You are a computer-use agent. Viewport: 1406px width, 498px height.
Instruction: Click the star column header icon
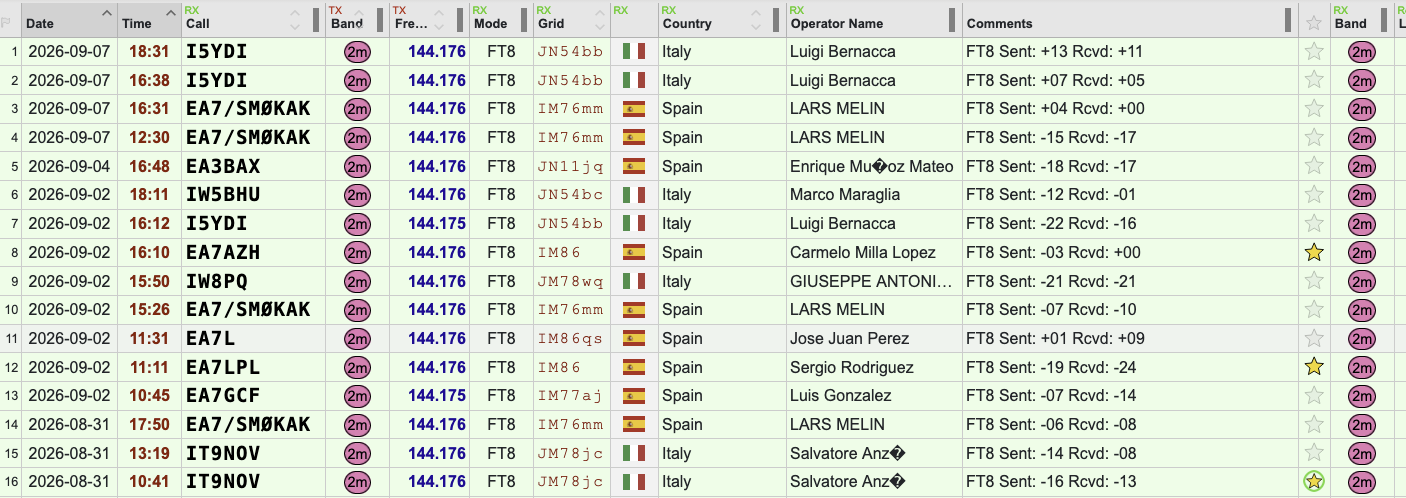(1313, 22)
